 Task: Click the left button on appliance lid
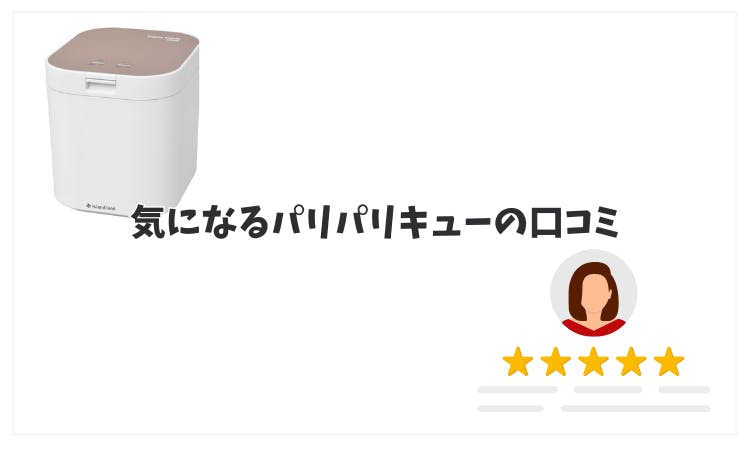[98, 63]
